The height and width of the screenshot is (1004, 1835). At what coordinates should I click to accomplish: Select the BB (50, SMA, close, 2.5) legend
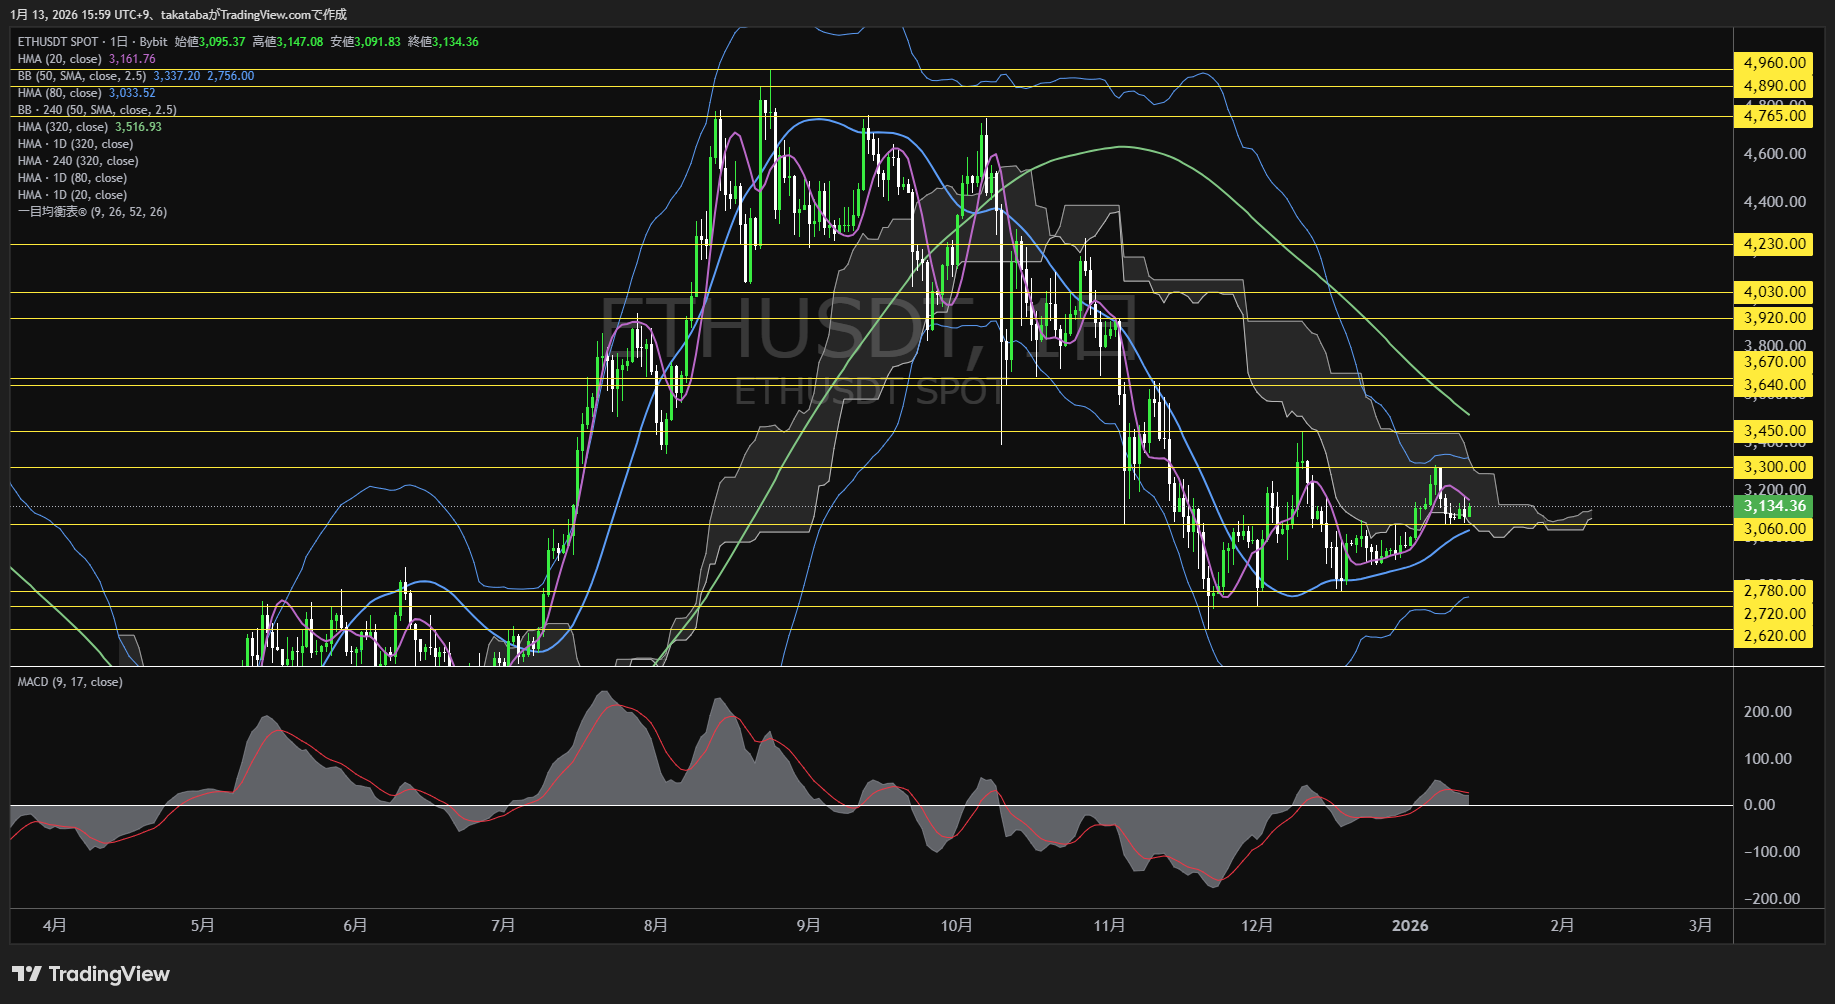pyautogui.click(x=82, y=76)
